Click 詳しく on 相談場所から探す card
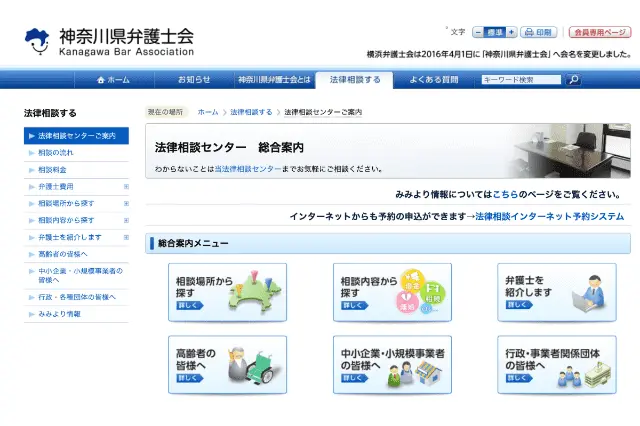This screenshot has width=640, height=426. pyautogui.click(x=189, y=305)
